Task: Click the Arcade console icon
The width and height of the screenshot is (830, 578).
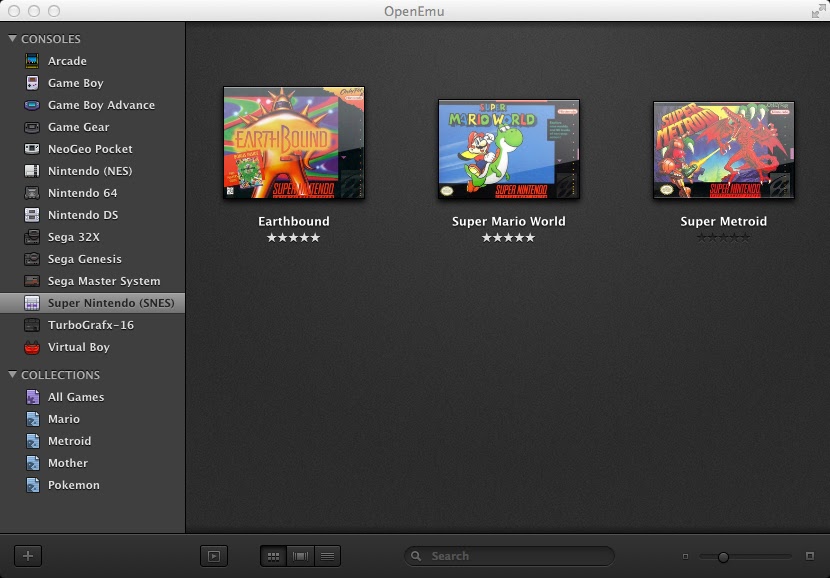Action: tap(32, 61)
